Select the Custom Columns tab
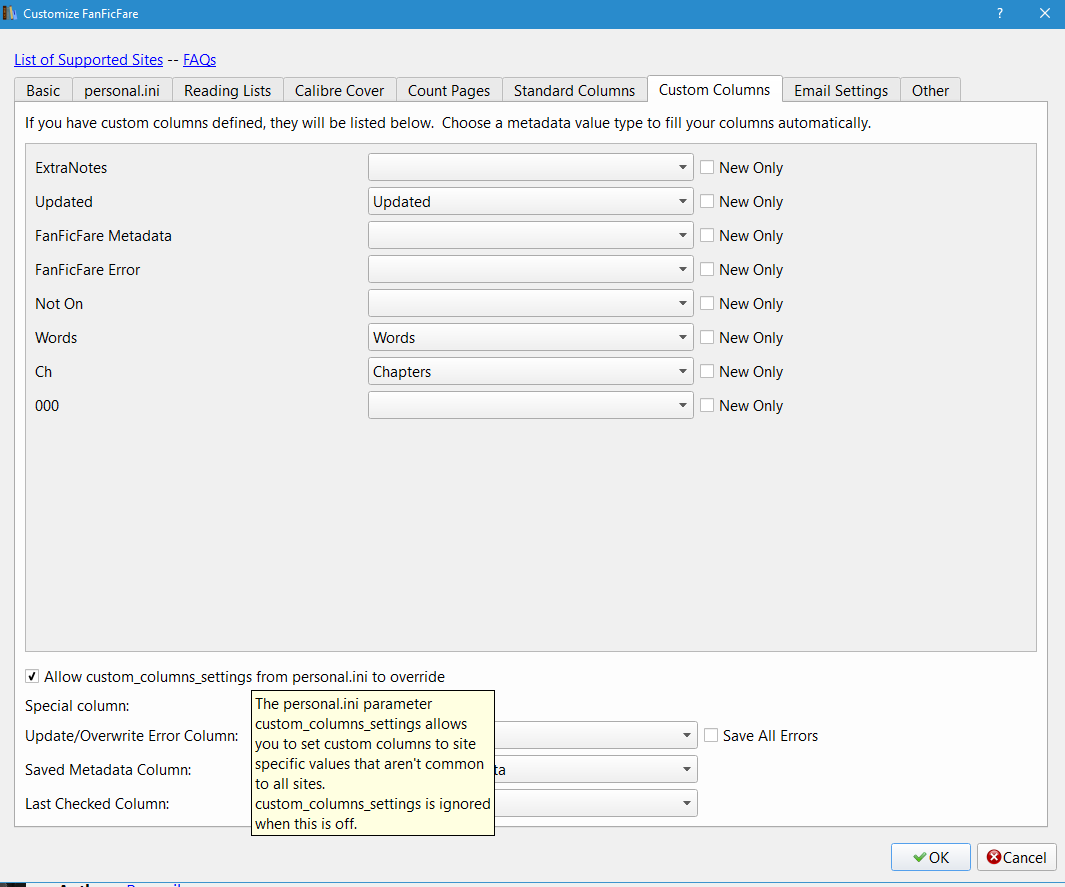The width and height of the screenshot is (1065, 887). (x=715, y=89)
